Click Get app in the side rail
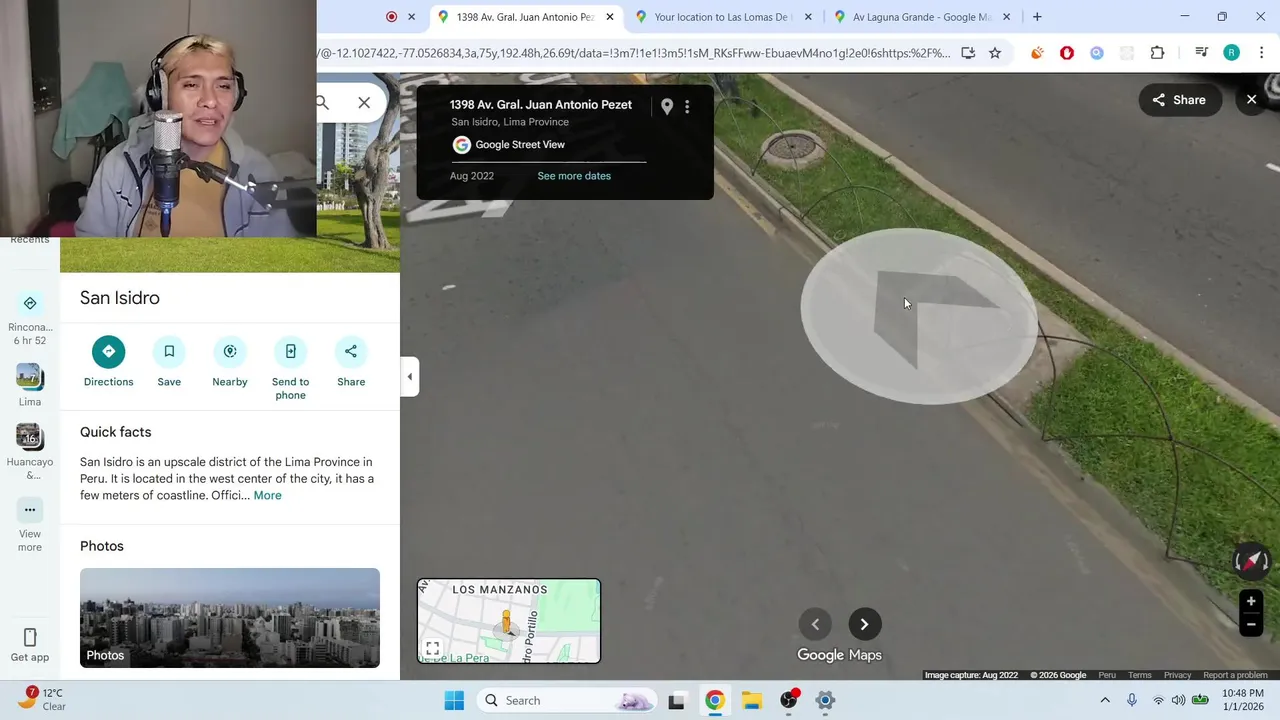Image resolution: width=1280 pixels, height=720 pixels. click(x=30, y=644)
